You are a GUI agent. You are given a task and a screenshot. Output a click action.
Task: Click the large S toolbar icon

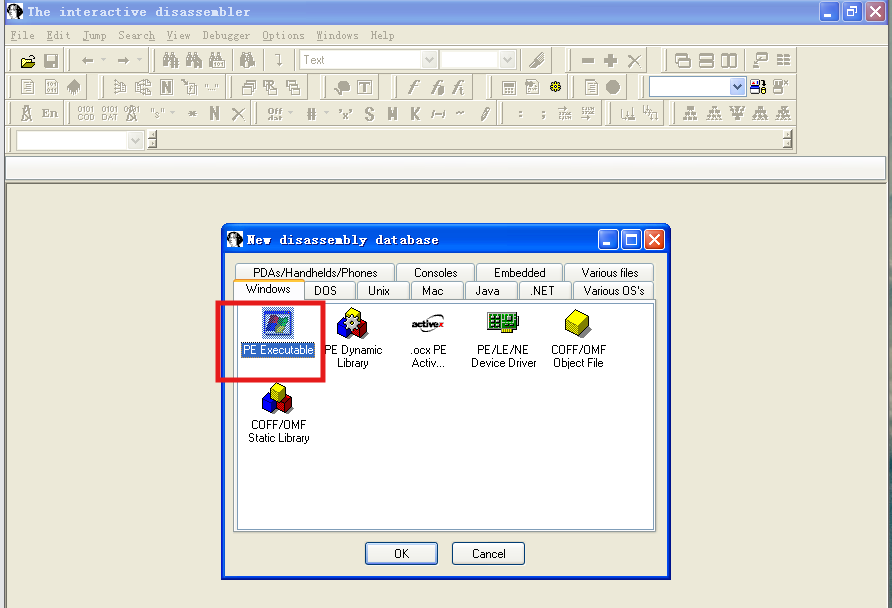[x=370, y=114]
